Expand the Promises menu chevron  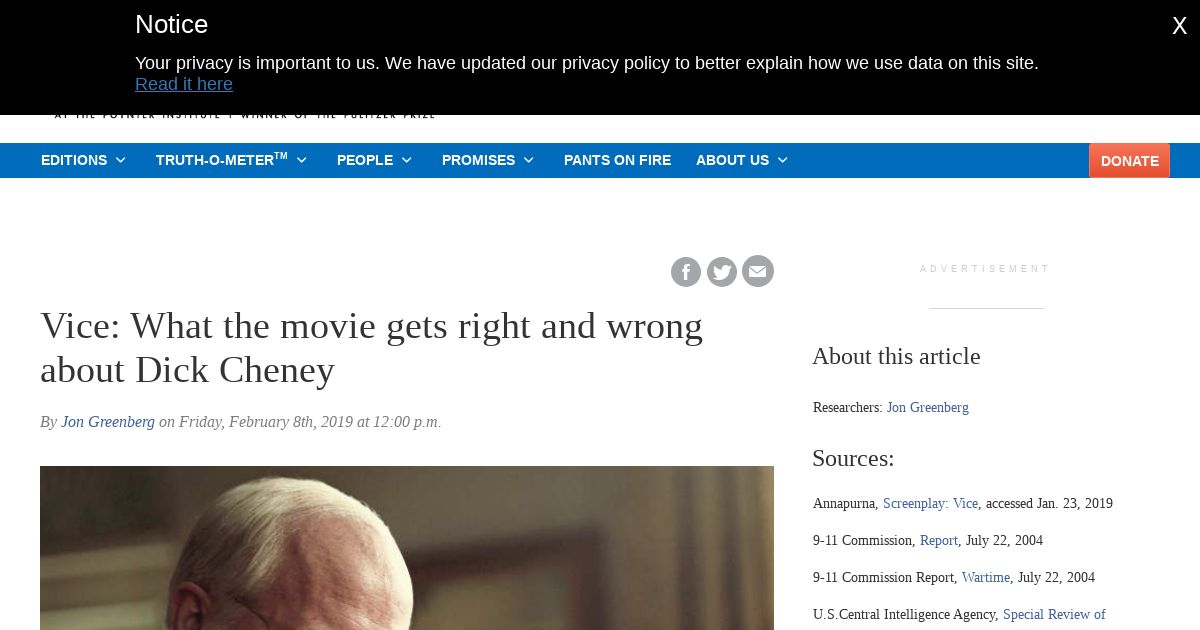pyautogui.click(x=529, y=160)
